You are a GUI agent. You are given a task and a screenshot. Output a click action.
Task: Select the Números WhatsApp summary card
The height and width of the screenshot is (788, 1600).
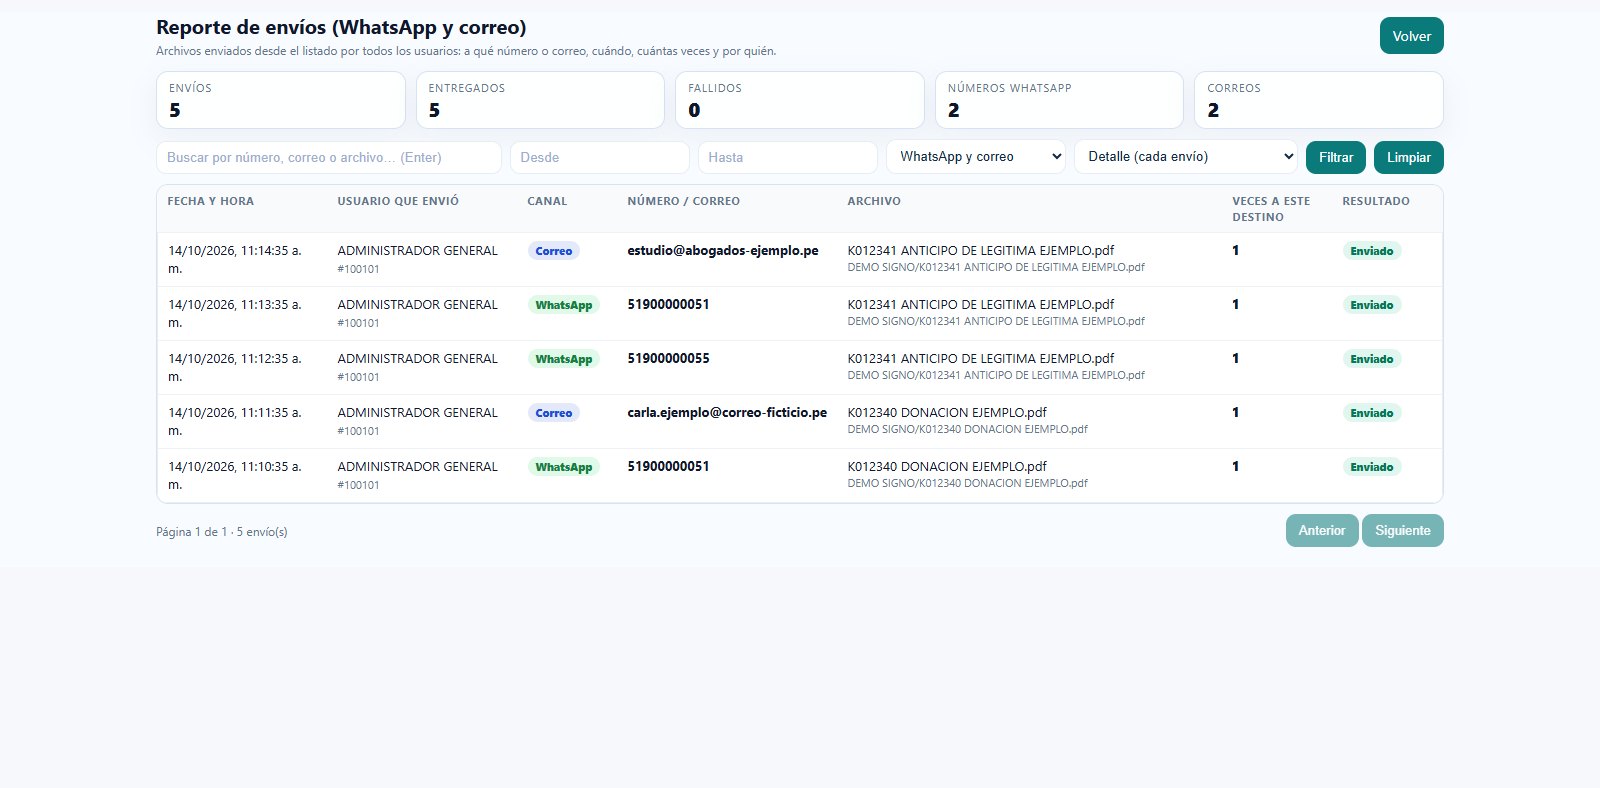pyautogui.click(x=1059, y=100)
